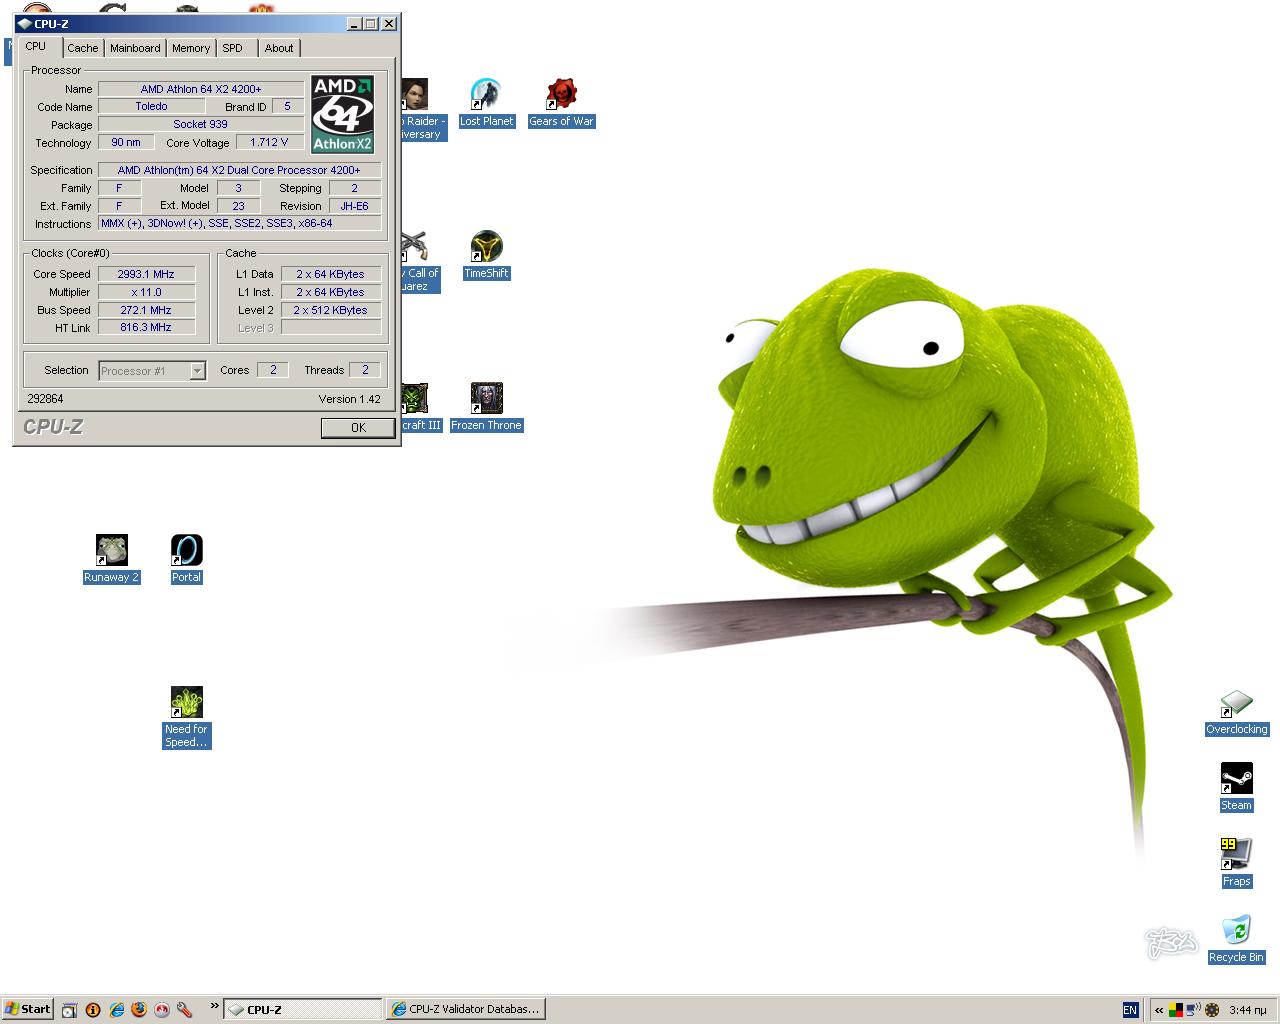
Task: Click the Internet Explorer quick launch icon
Action: point(117,1010)
